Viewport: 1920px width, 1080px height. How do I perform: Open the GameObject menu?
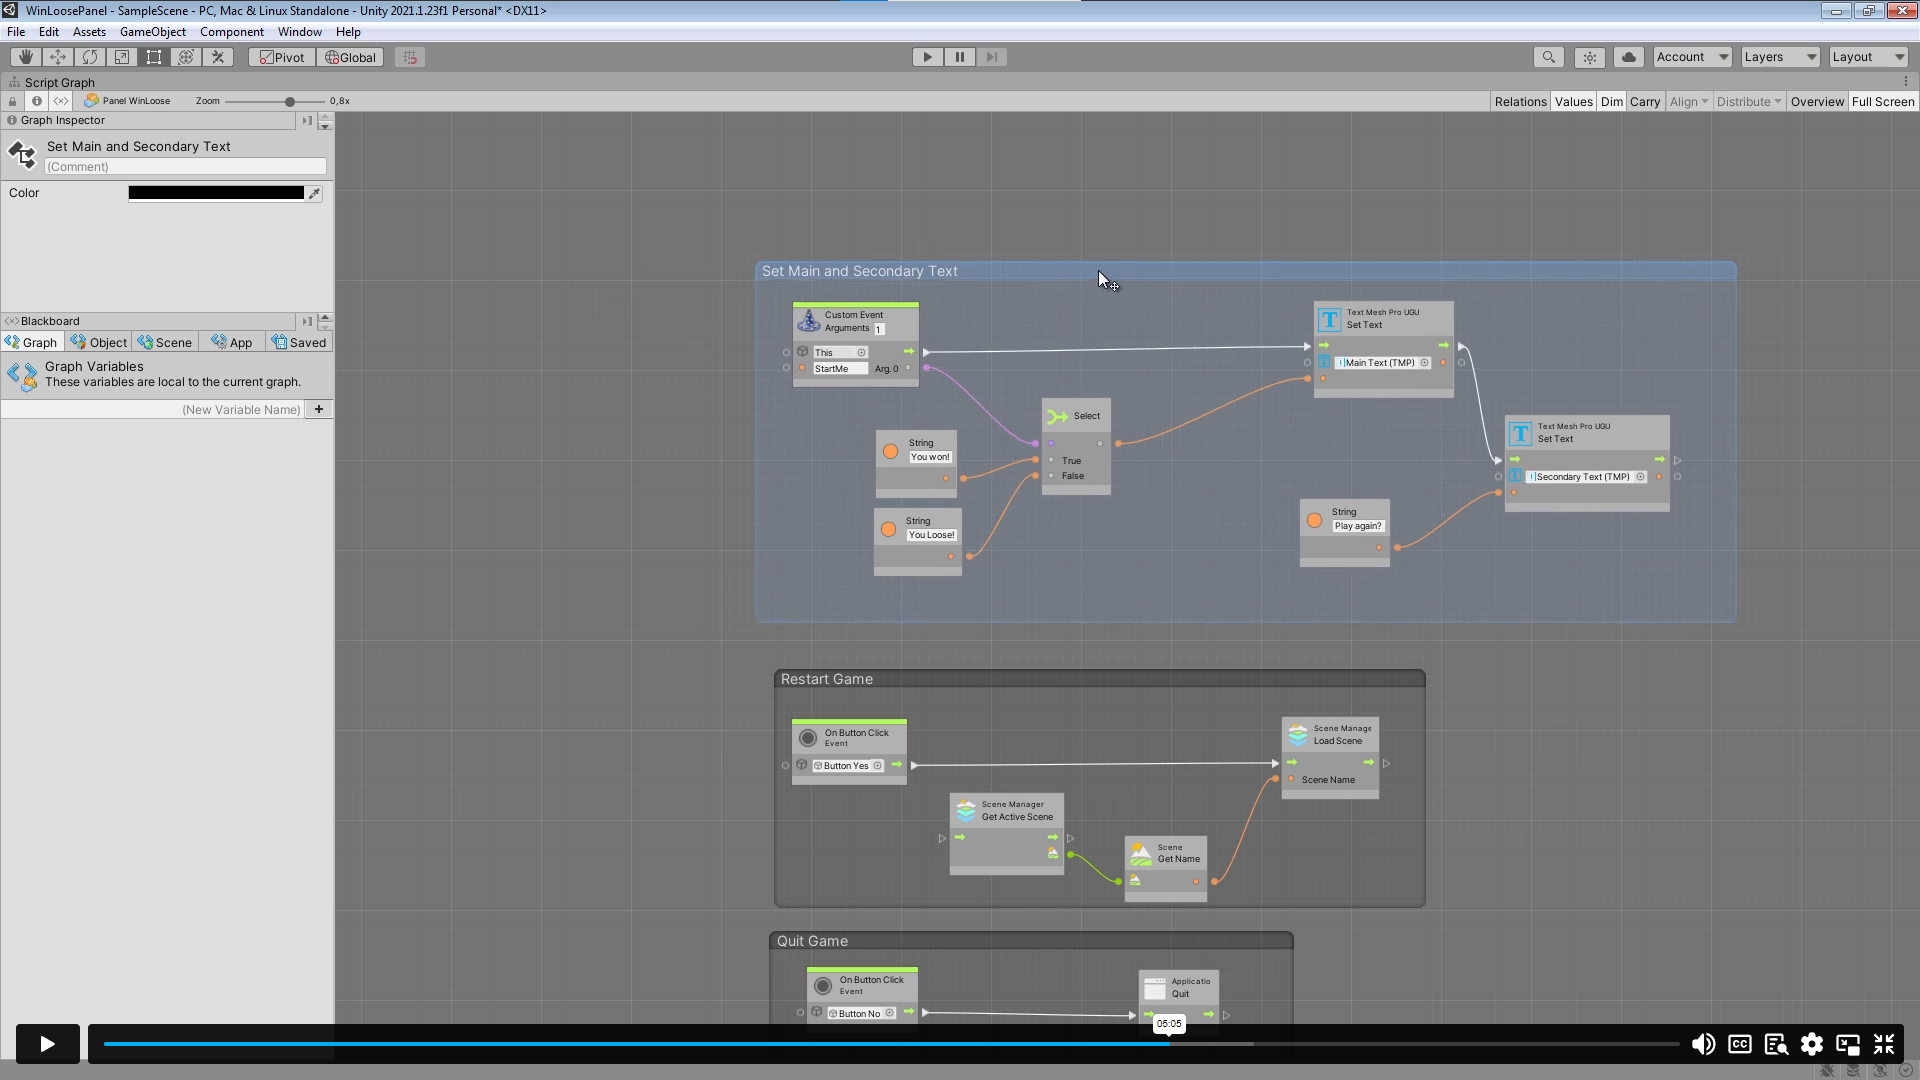pyautogui.click(x=150, y=32)
